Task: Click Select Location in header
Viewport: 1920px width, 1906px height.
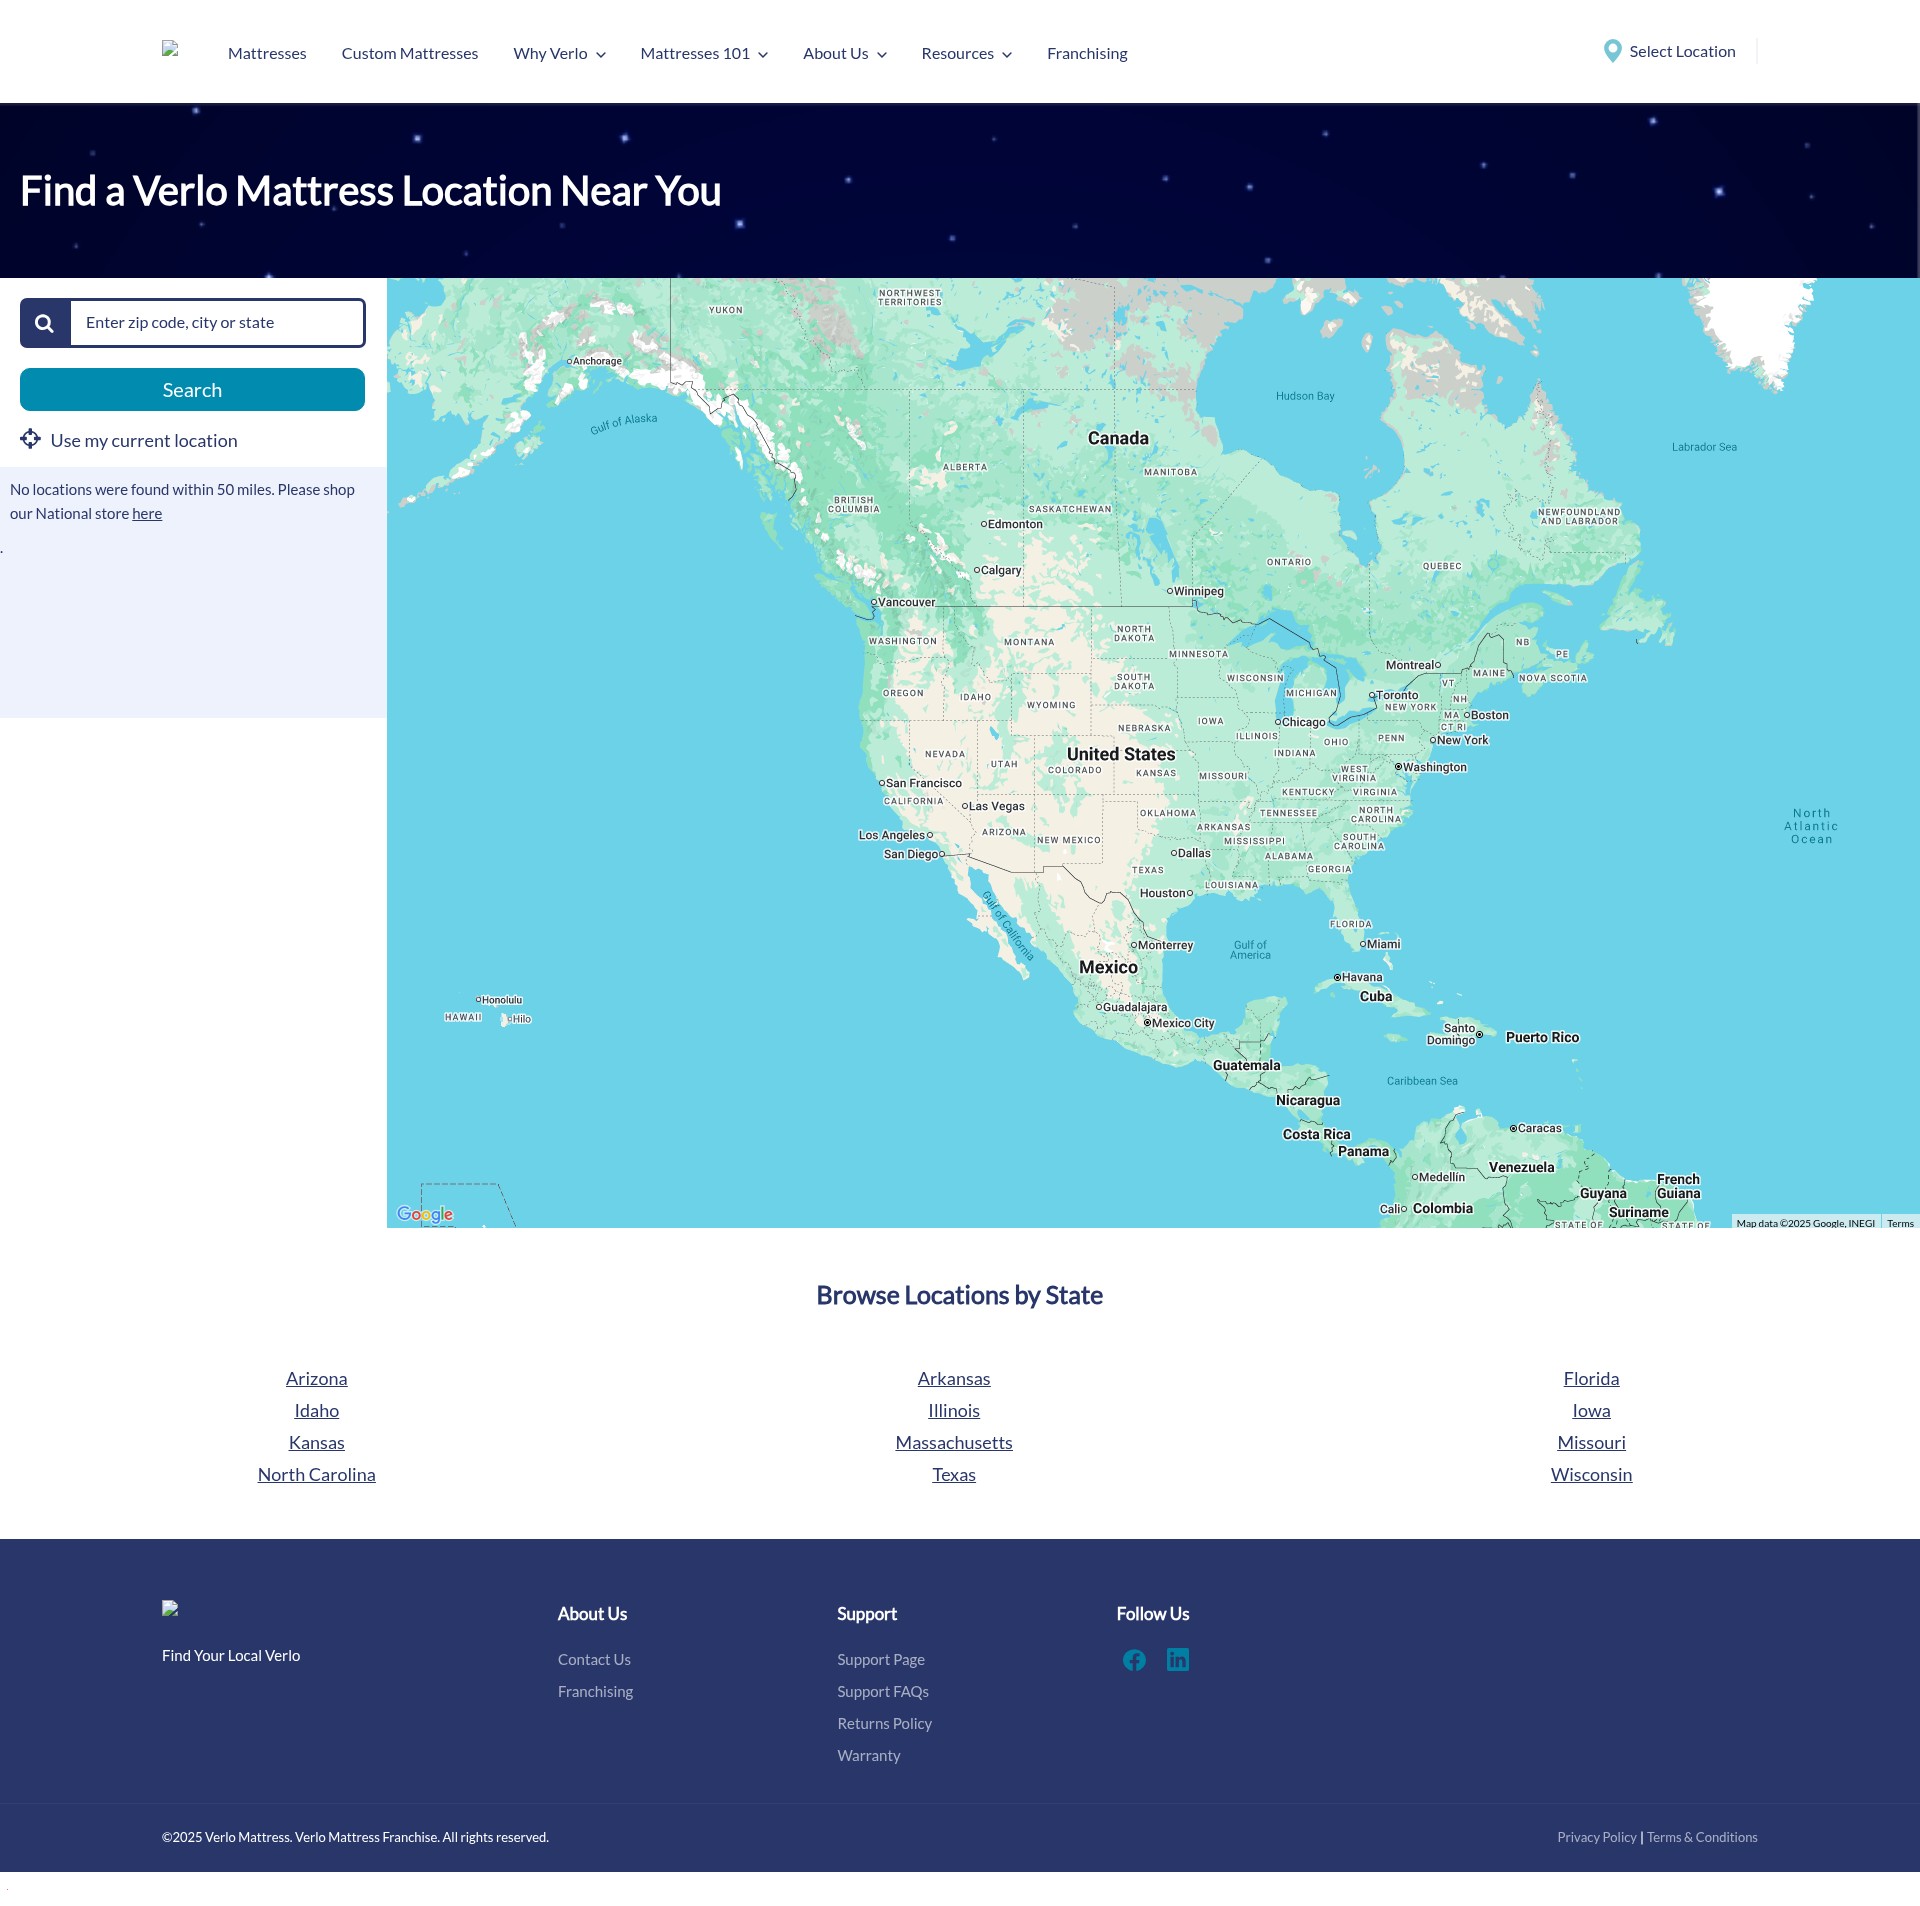Action: click(x=1682, y=51)
